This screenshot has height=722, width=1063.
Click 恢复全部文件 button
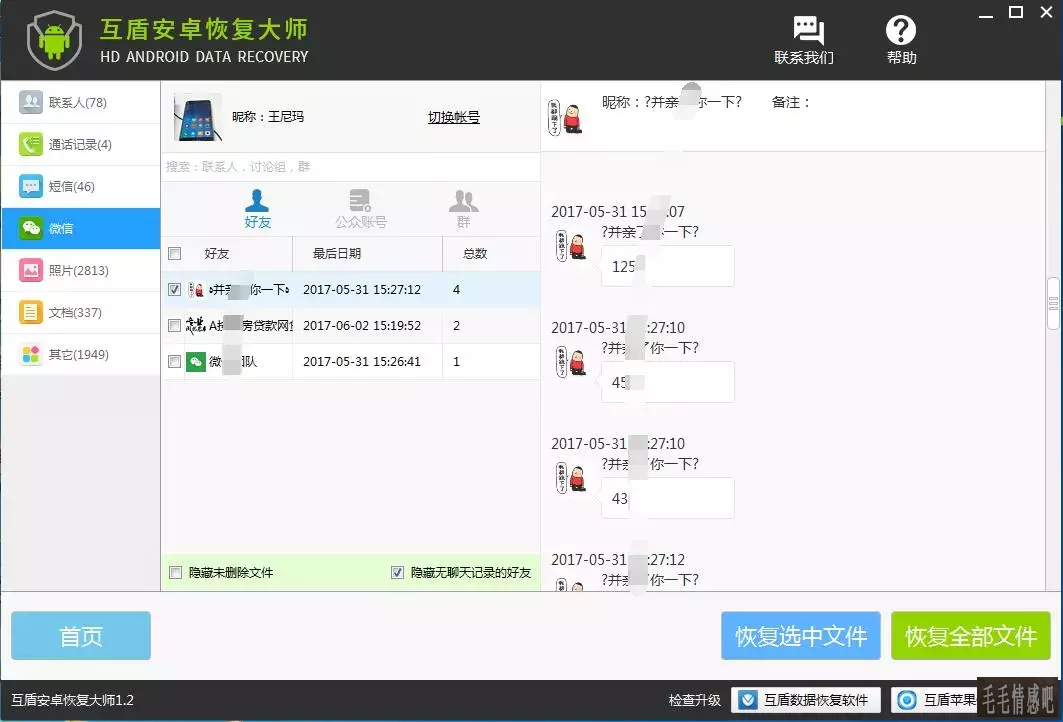point(971,636)
